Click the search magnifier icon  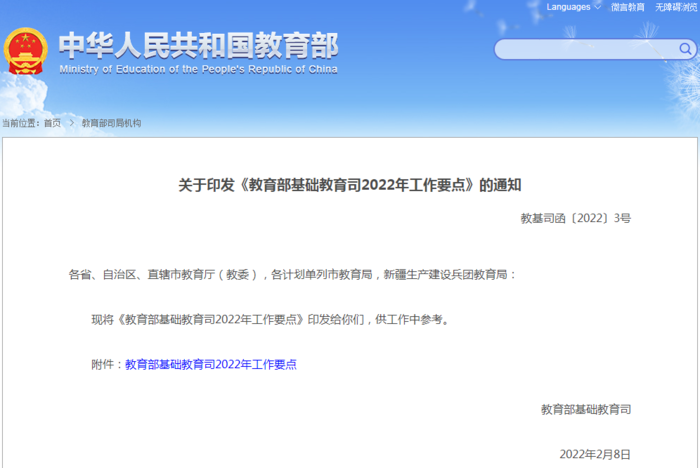pyautogui.click(x=685, y=49)
